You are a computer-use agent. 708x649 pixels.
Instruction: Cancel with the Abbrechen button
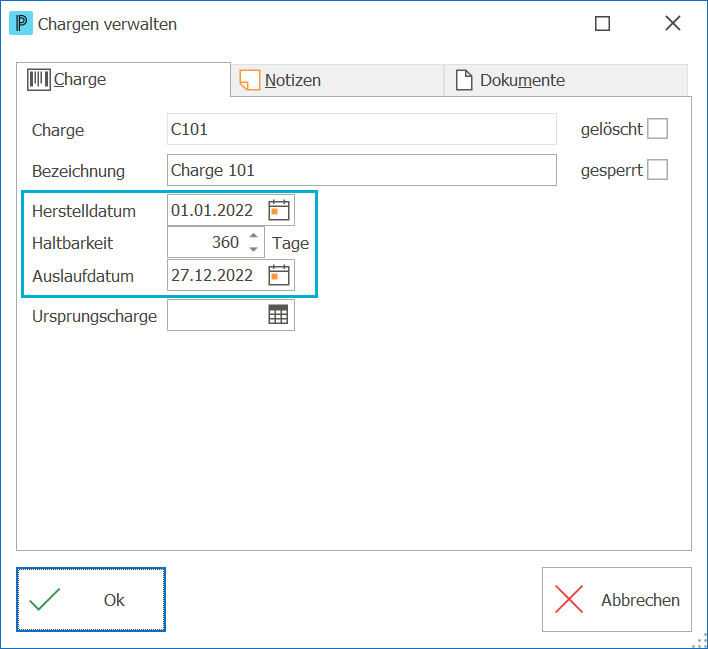tap(617, 600)
